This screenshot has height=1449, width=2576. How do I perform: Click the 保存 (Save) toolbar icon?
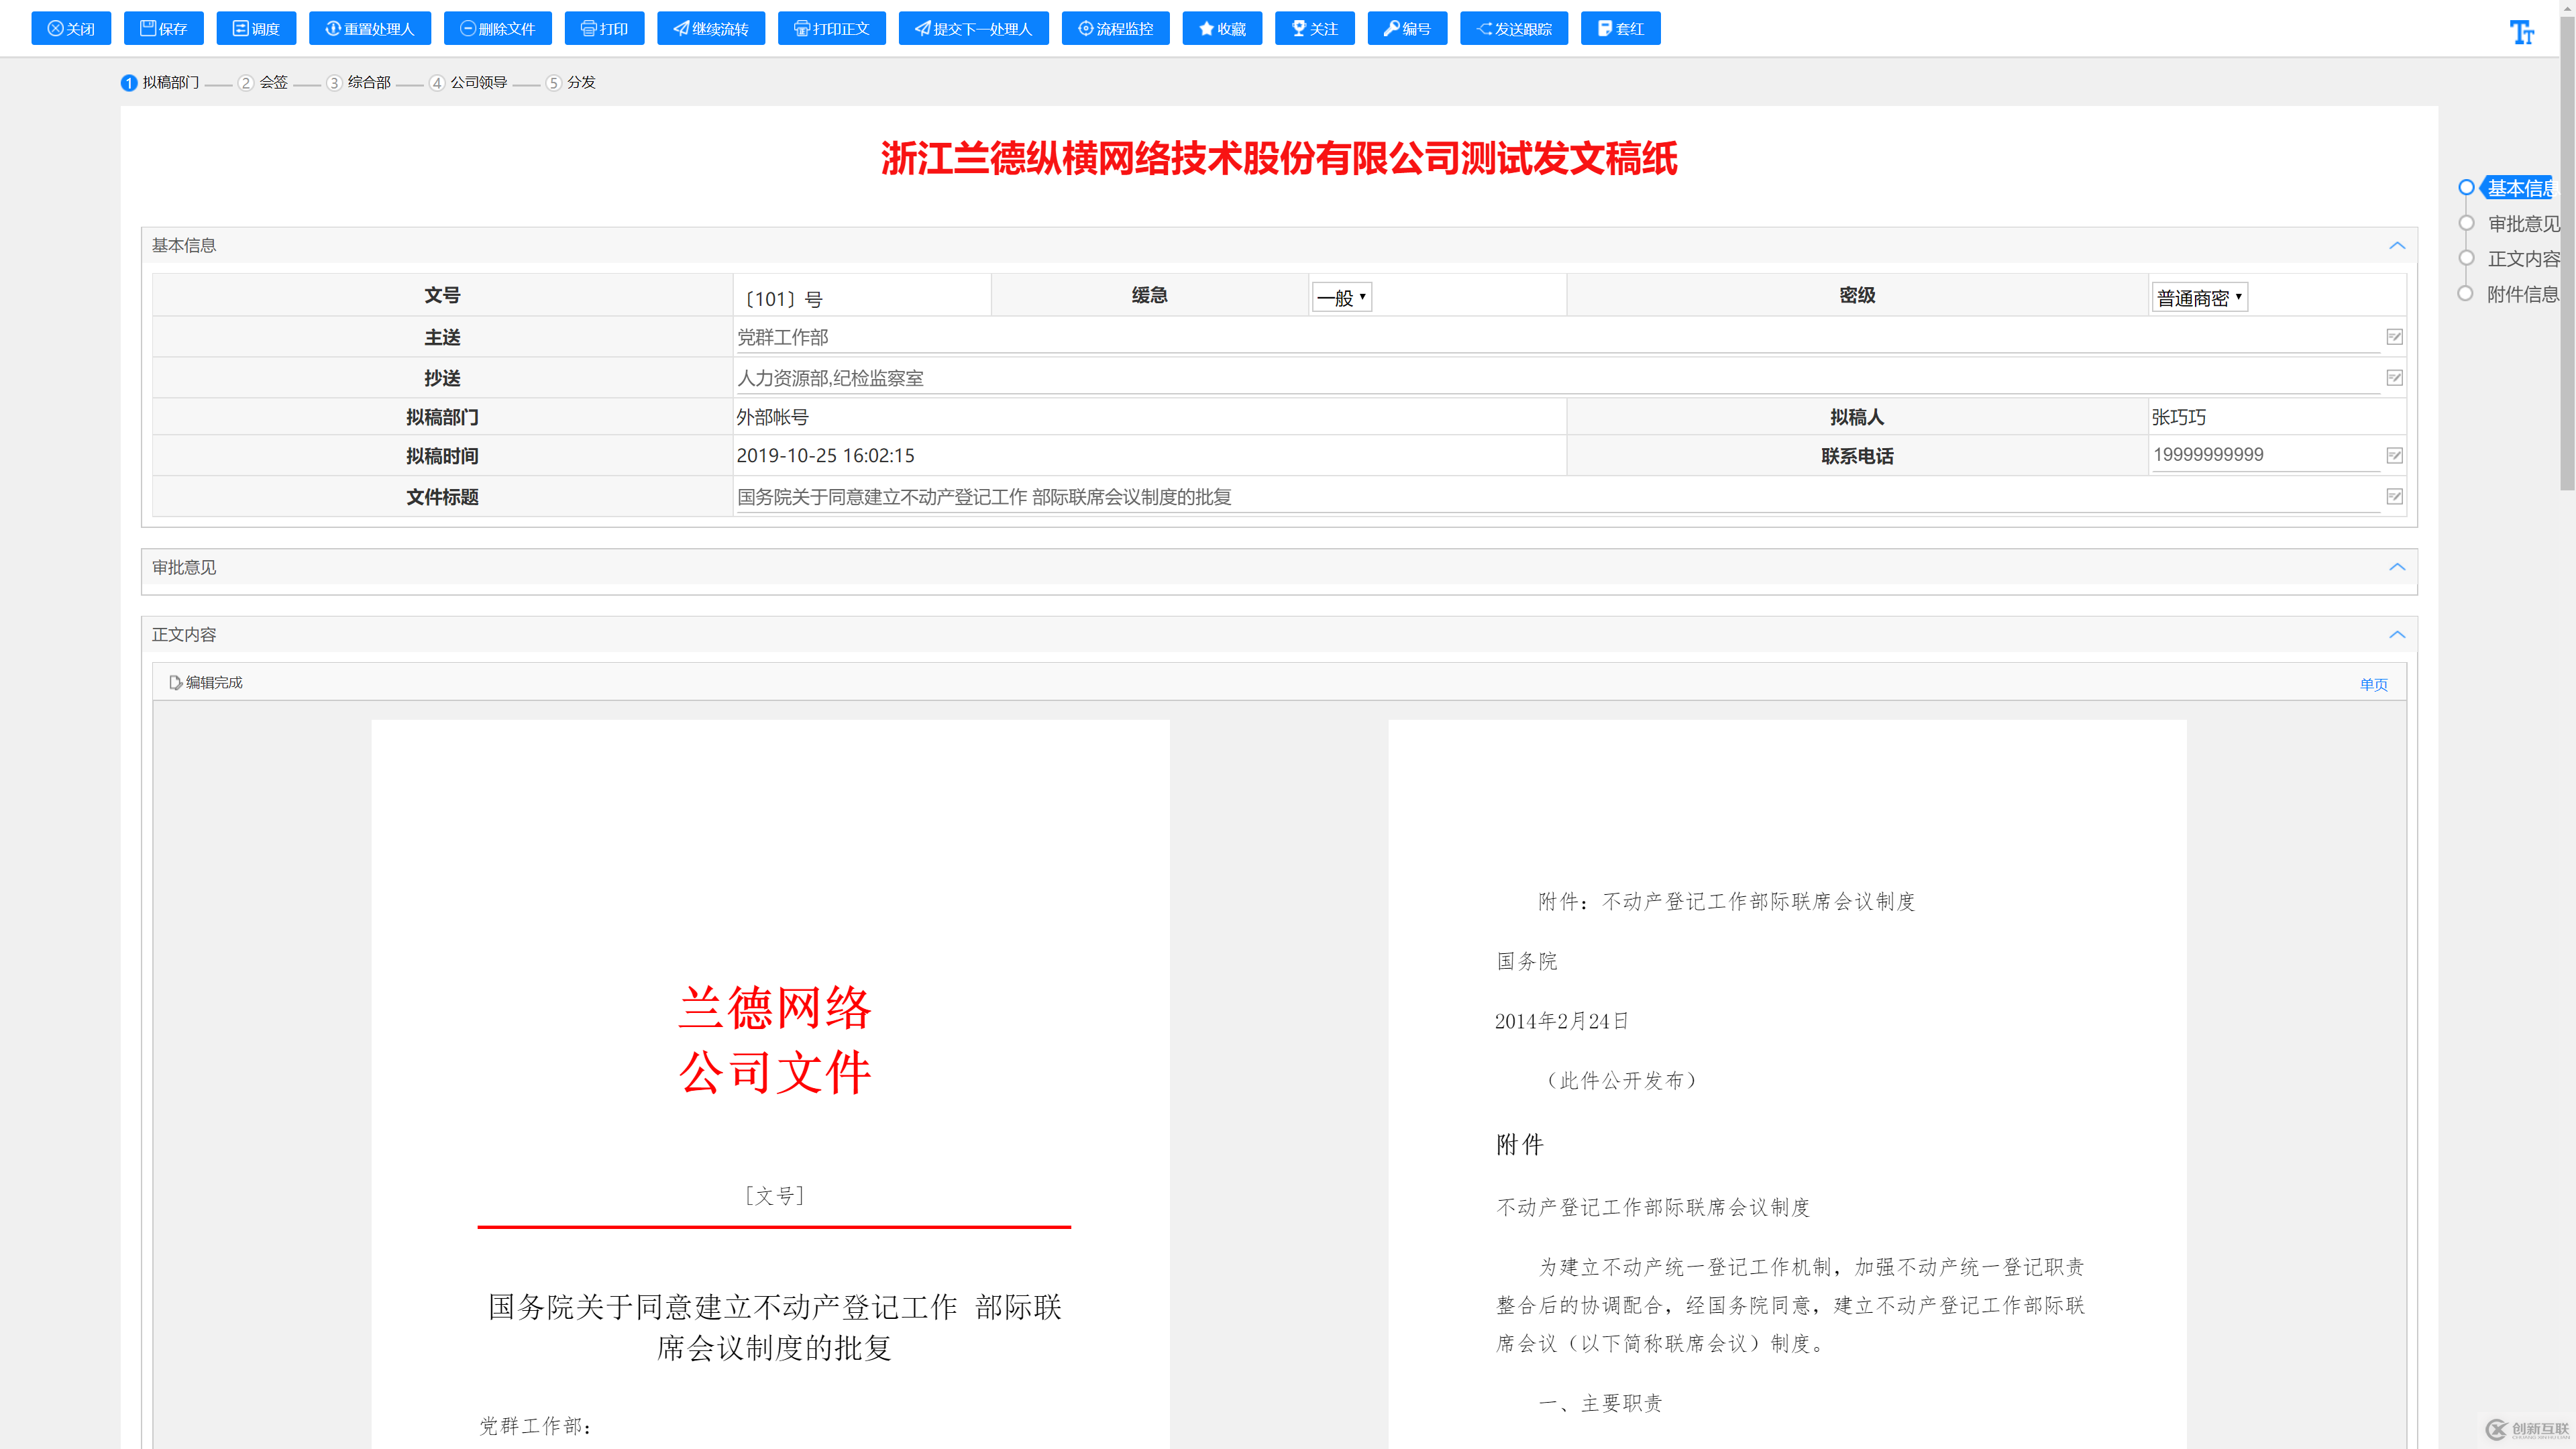click(x=163, y=28)
